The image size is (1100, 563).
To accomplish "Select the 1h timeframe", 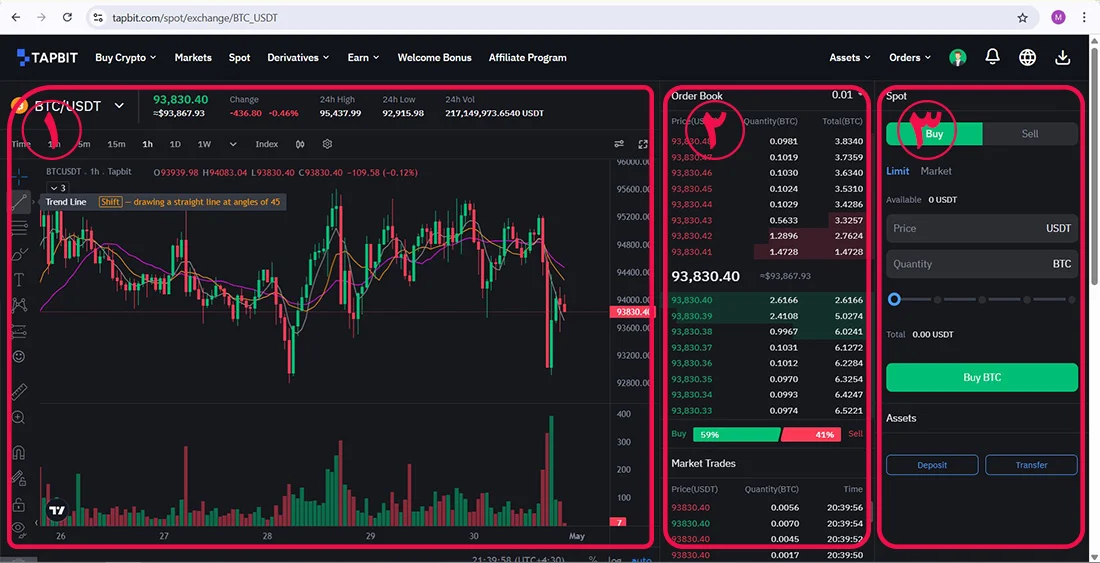I will point(147,144).
